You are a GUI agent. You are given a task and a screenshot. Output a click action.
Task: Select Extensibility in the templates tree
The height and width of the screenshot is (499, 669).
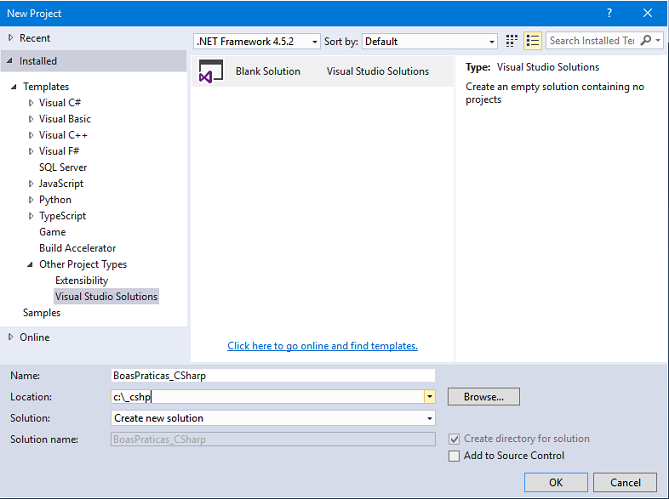(x=81, y=281)
